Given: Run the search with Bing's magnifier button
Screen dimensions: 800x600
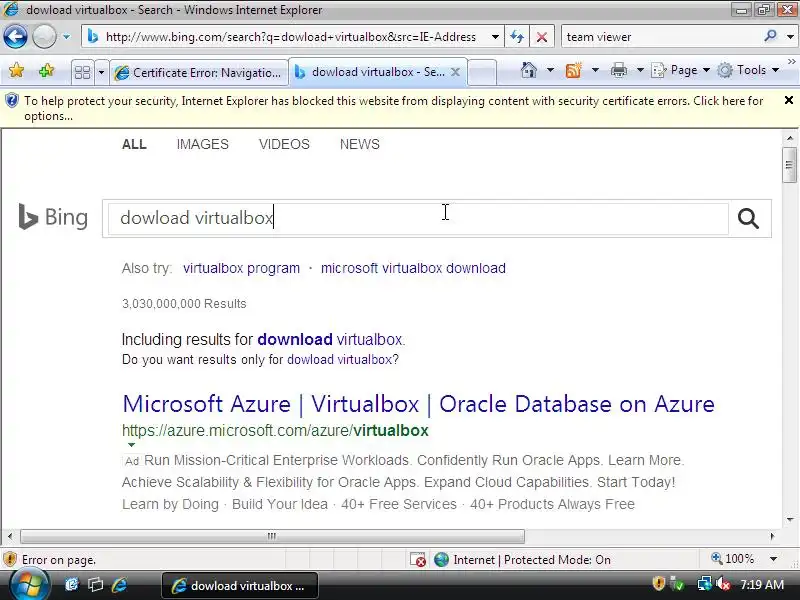Looking at the screenshot, I should (748, 218).
